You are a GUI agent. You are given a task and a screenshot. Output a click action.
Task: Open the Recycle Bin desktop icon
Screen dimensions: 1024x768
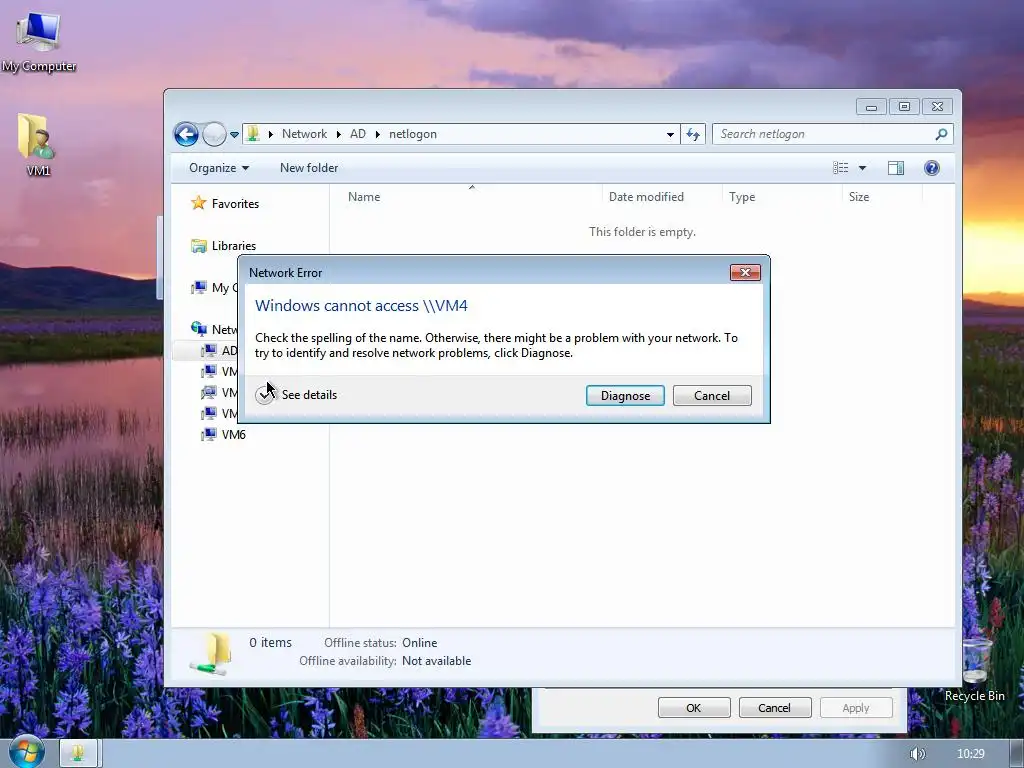pyautogui.click(x=974, y=671)
